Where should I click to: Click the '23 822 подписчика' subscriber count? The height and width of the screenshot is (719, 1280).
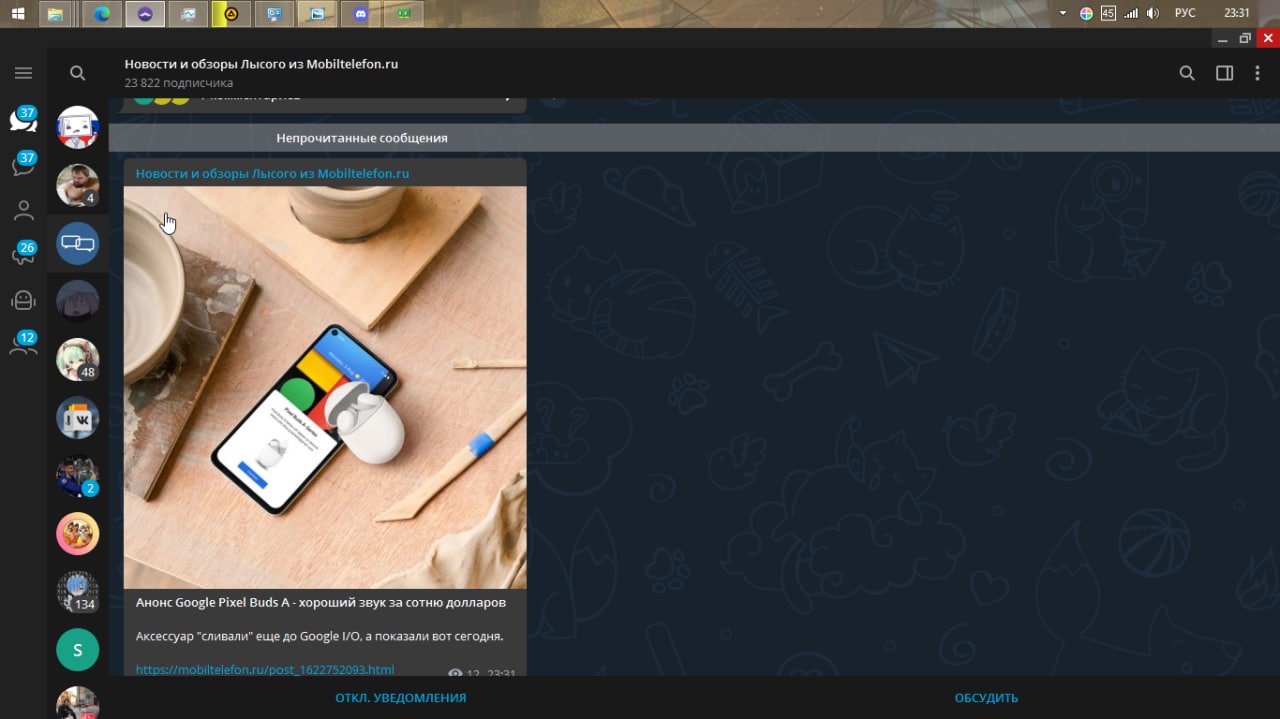(178, 83)
